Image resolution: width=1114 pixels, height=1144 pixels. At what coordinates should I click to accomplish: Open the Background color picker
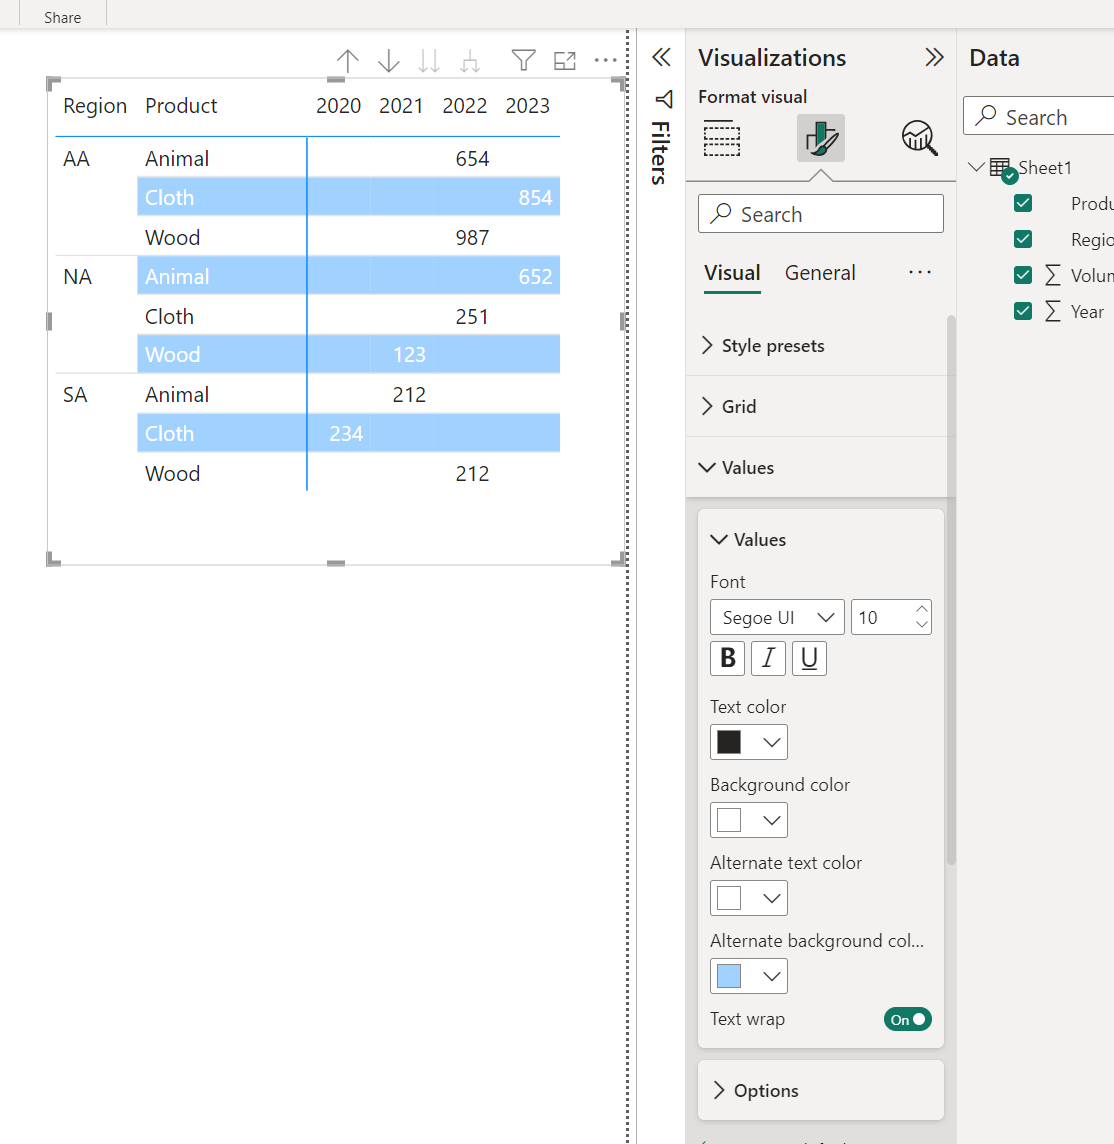749,820
